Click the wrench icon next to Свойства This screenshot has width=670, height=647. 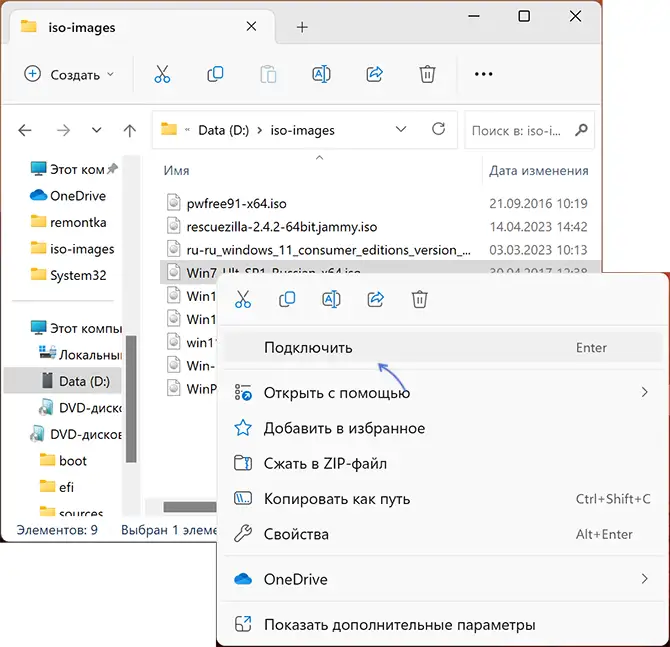point(243,534)
